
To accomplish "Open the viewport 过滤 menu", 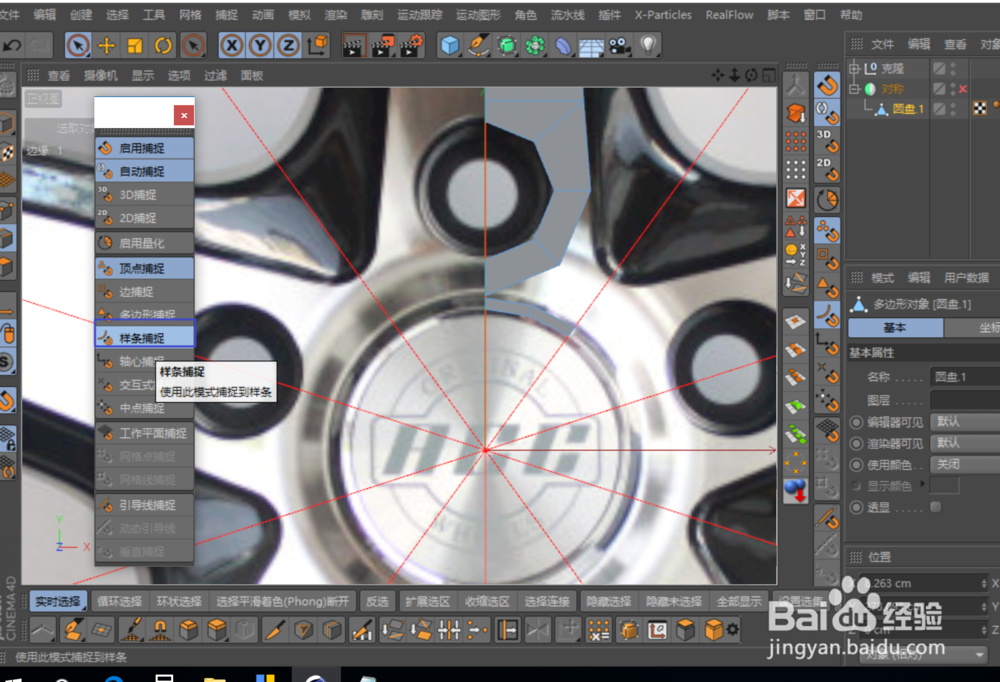I will coord(216,75).
